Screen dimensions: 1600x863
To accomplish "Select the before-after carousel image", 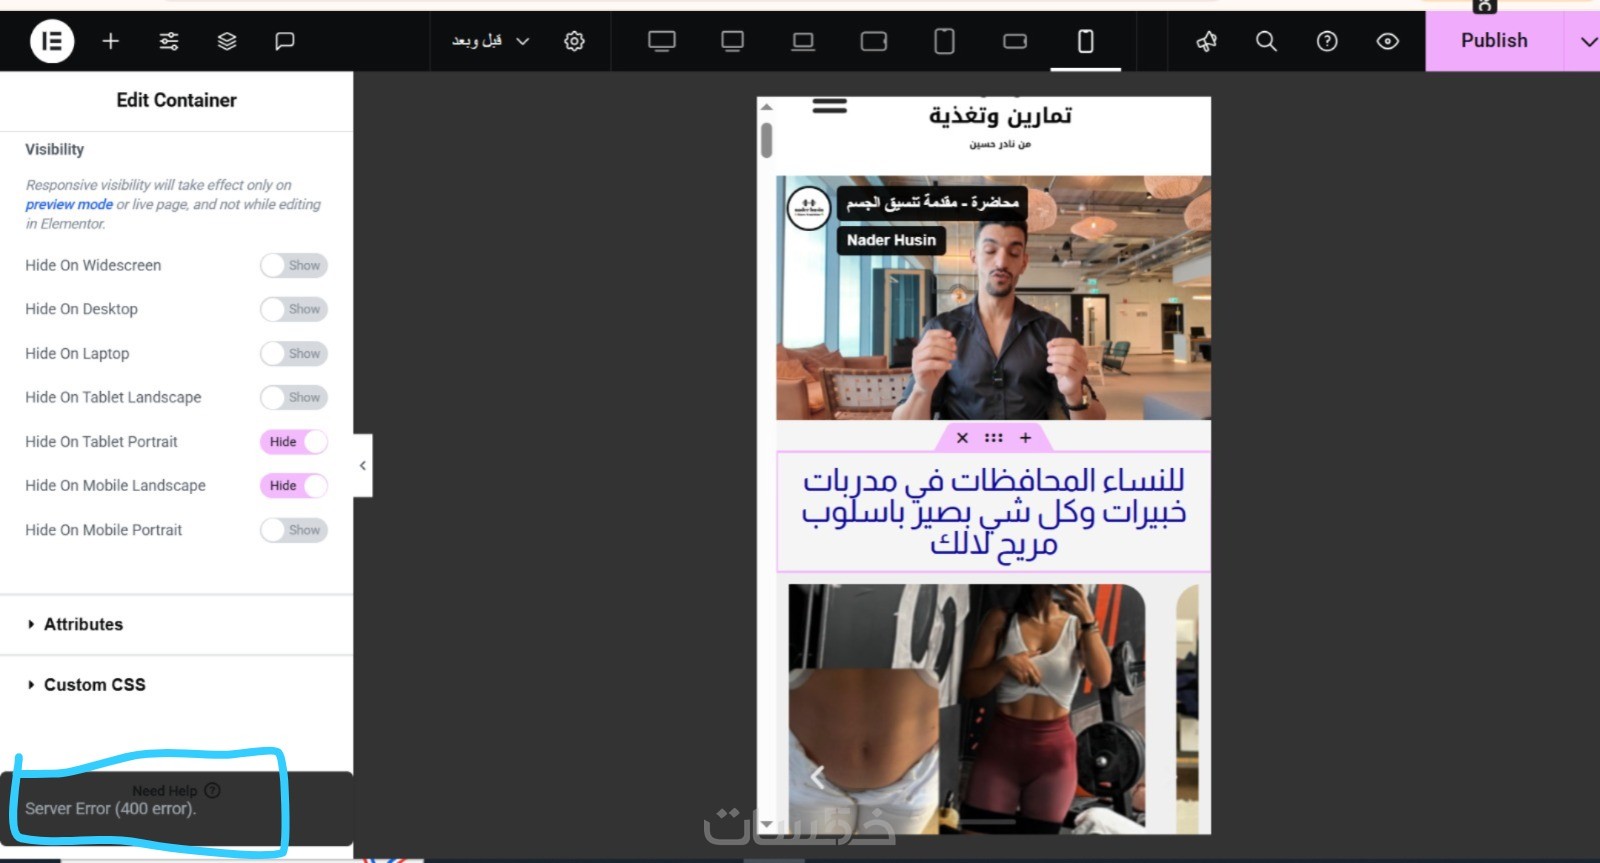I will 966,709.
